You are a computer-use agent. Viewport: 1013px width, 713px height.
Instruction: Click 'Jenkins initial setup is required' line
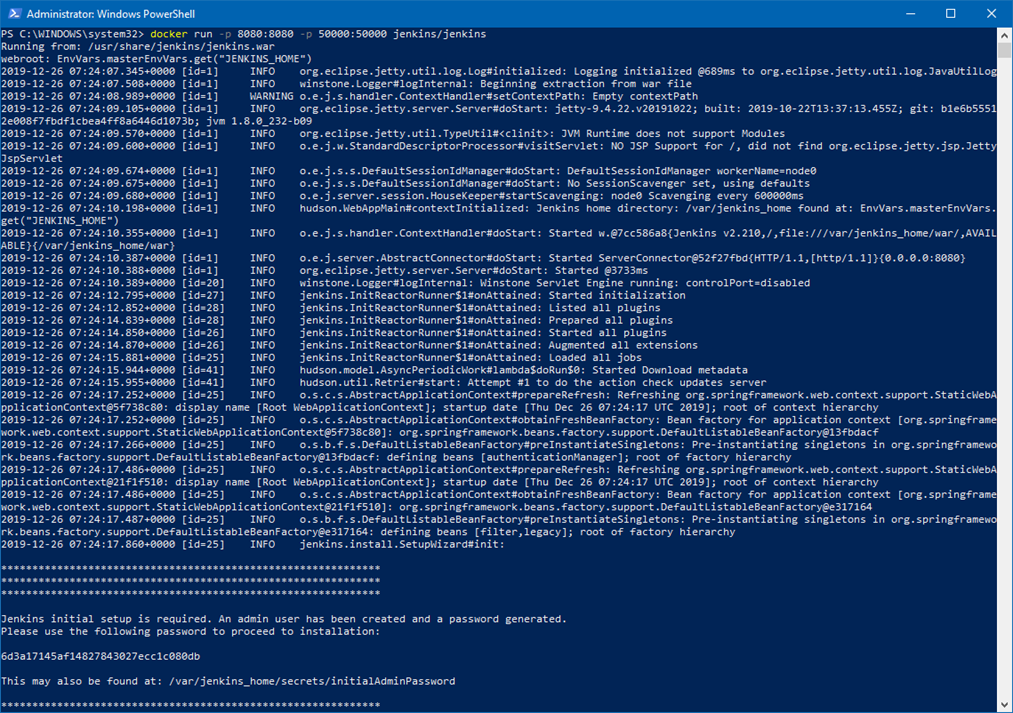coord(284,619)
